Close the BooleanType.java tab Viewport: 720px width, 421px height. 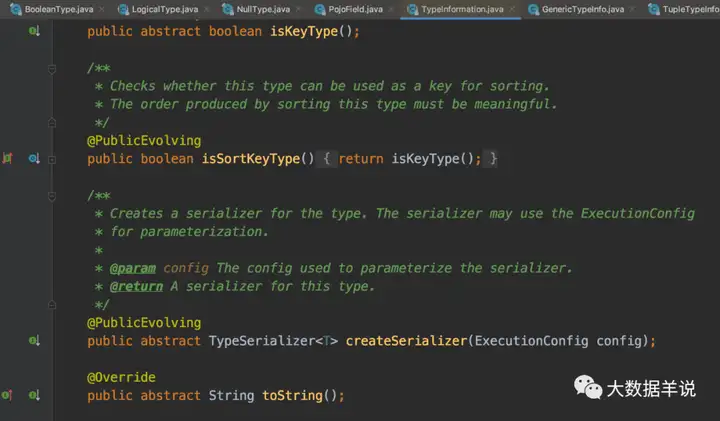pyautogui.click(x=101, y=9)
